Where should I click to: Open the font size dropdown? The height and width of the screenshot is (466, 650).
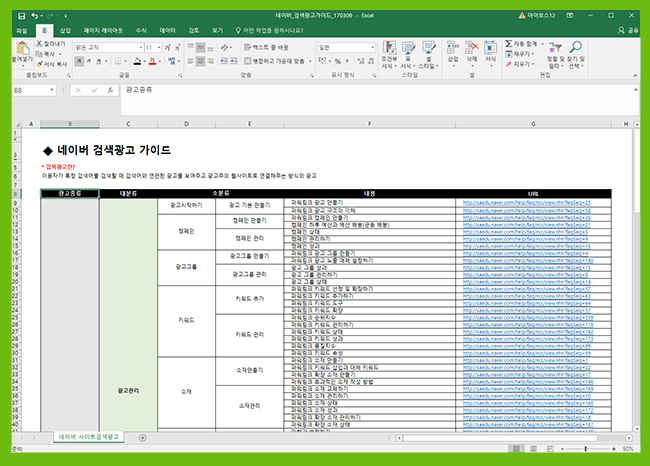click(x=159, y=48)
